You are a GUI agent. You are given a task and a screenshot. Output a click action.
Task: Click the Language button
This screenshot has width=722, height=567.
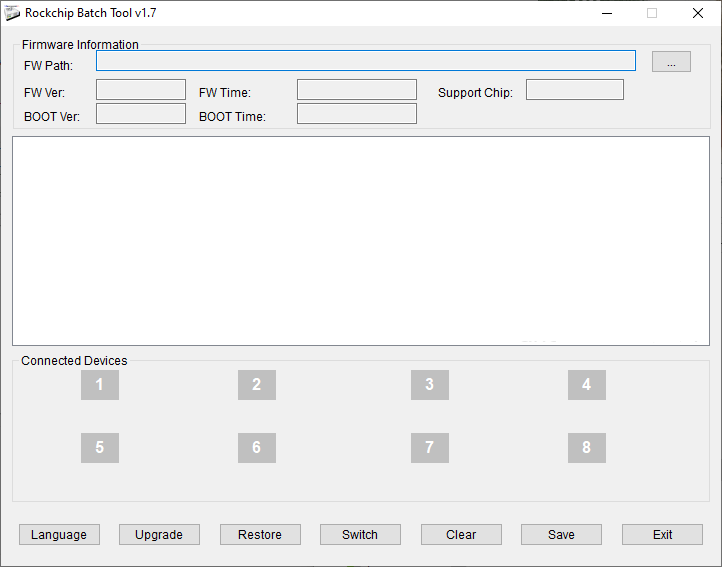point(59,535)
